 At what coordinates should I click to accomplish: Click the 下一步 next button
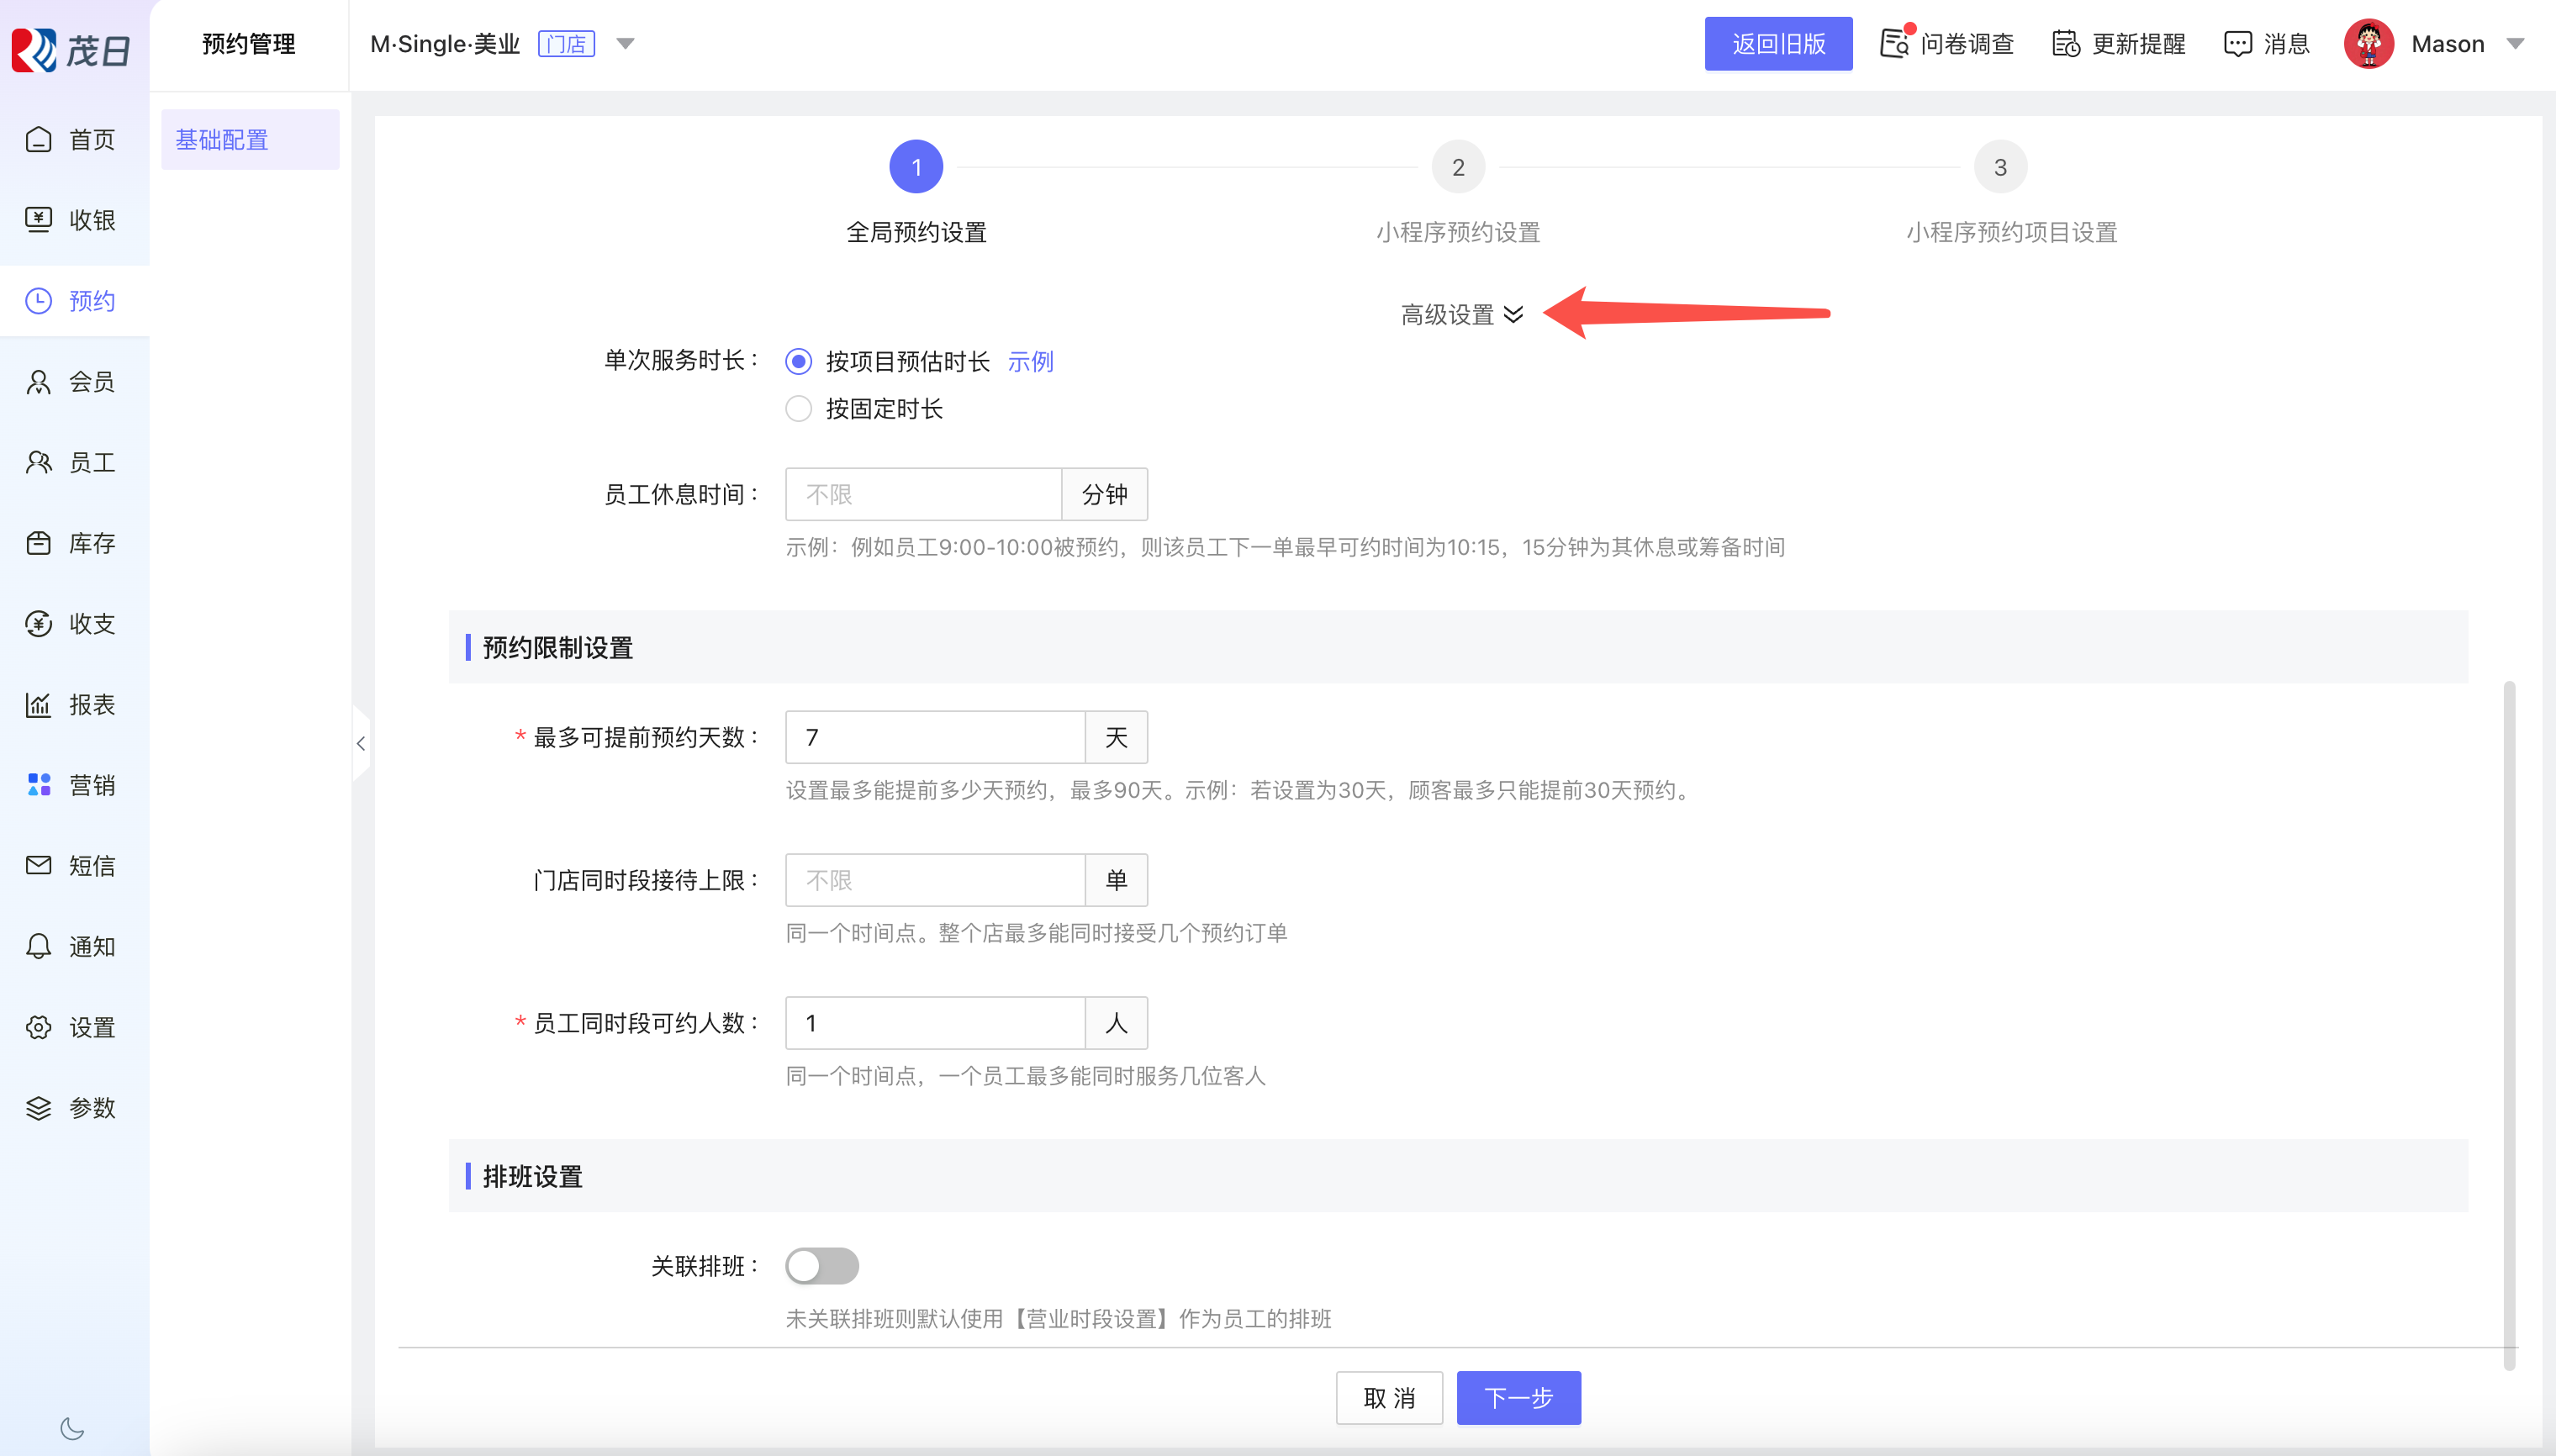[1518, 1397]
